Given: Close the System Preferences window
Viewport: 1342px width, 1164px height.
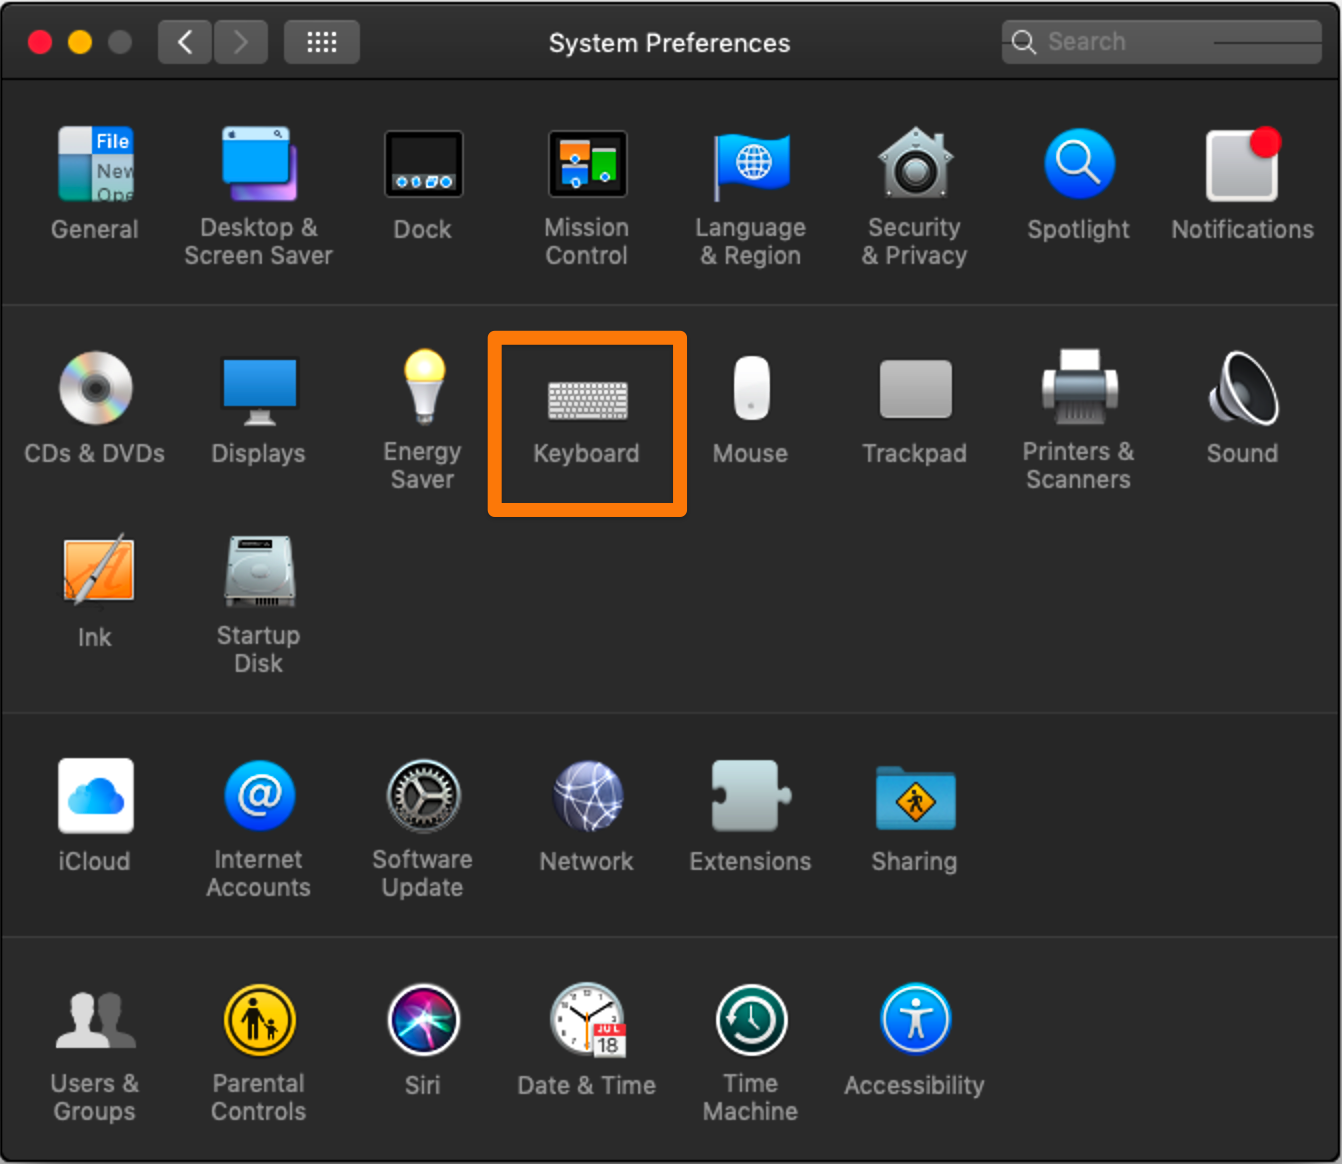Looking at the screenshot, I should (40, 42).
